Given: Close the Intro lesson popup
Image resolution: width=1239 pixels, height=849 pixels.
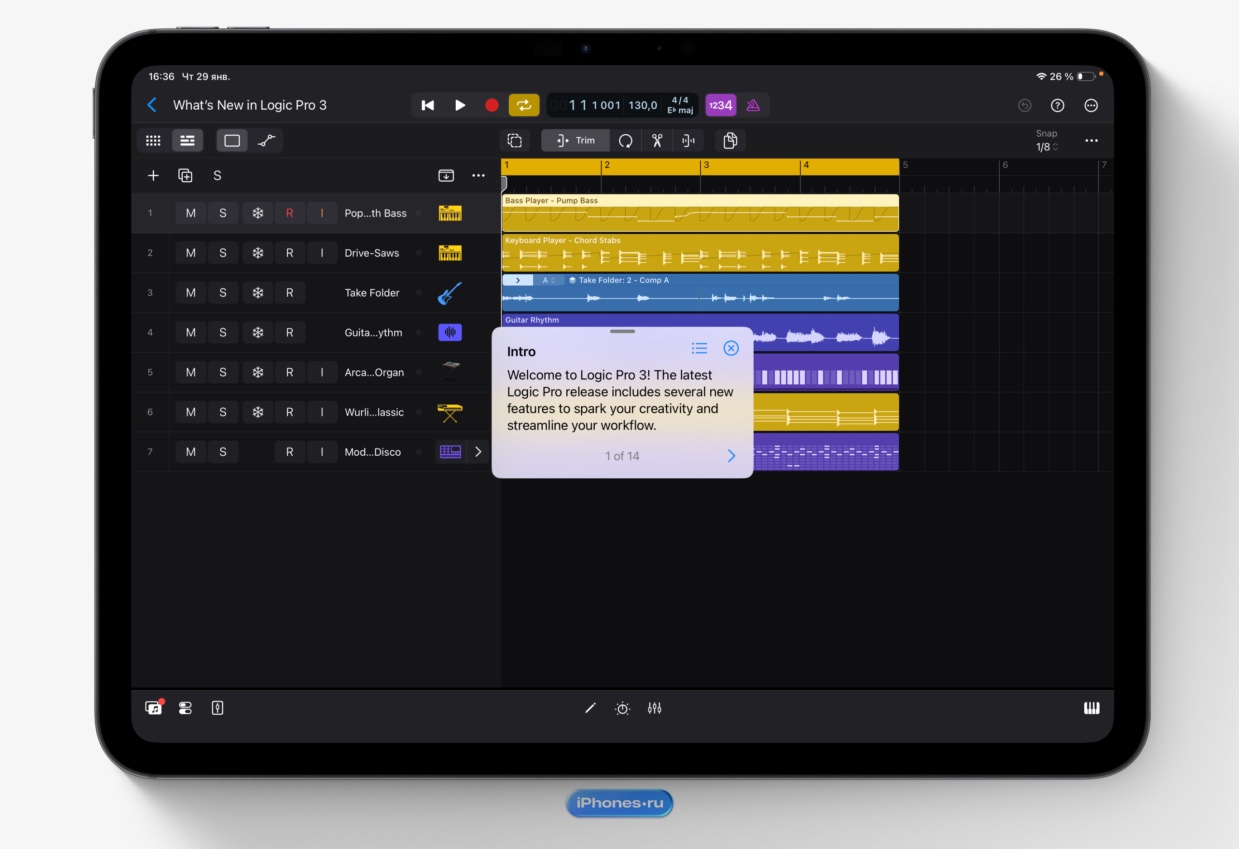Looking at the screenshot, I should click(x=731, y=348).
